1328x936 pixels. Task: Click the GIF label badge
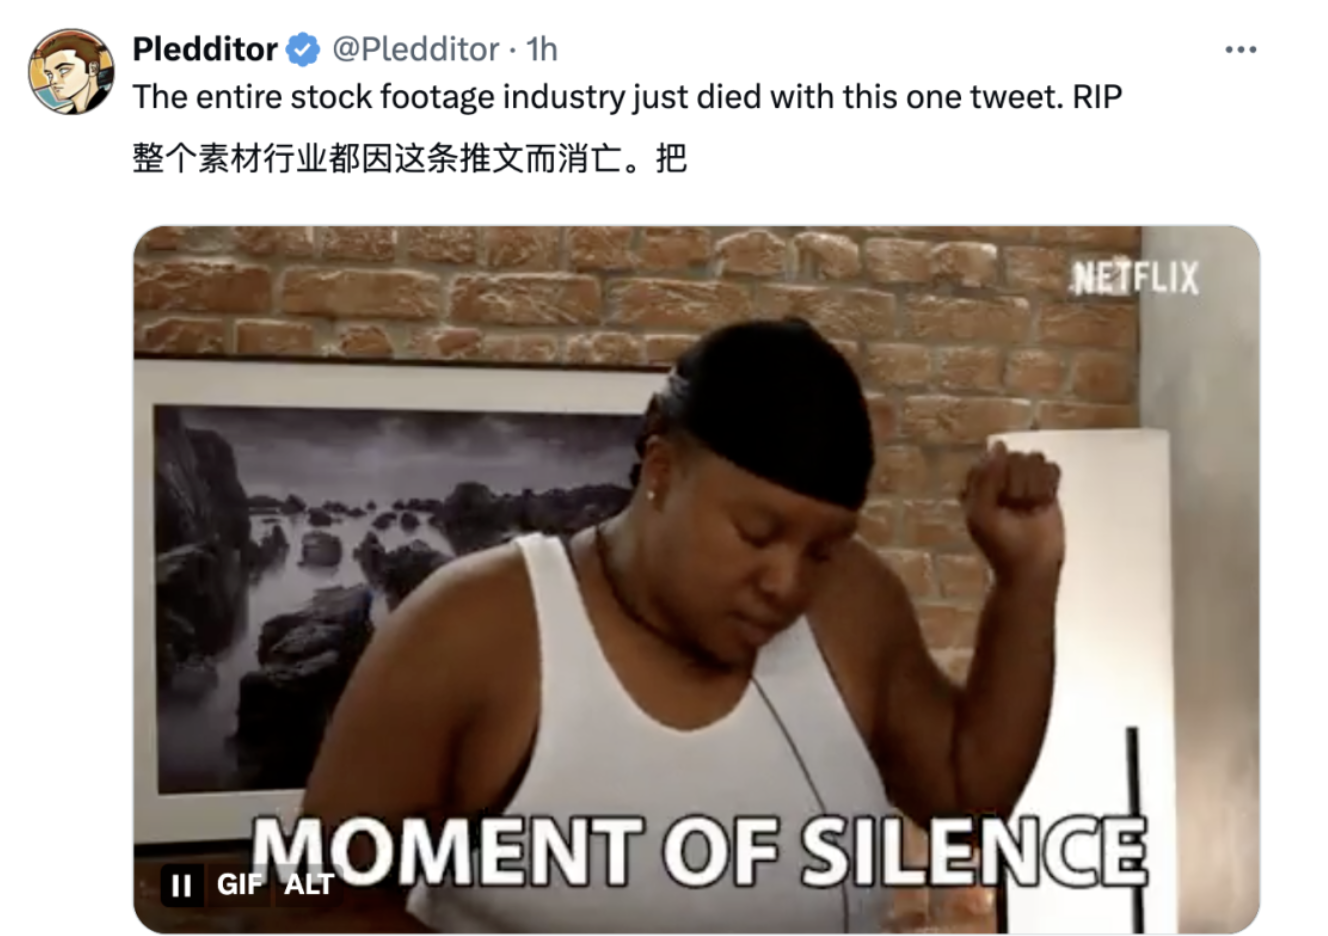click(239, 885)
